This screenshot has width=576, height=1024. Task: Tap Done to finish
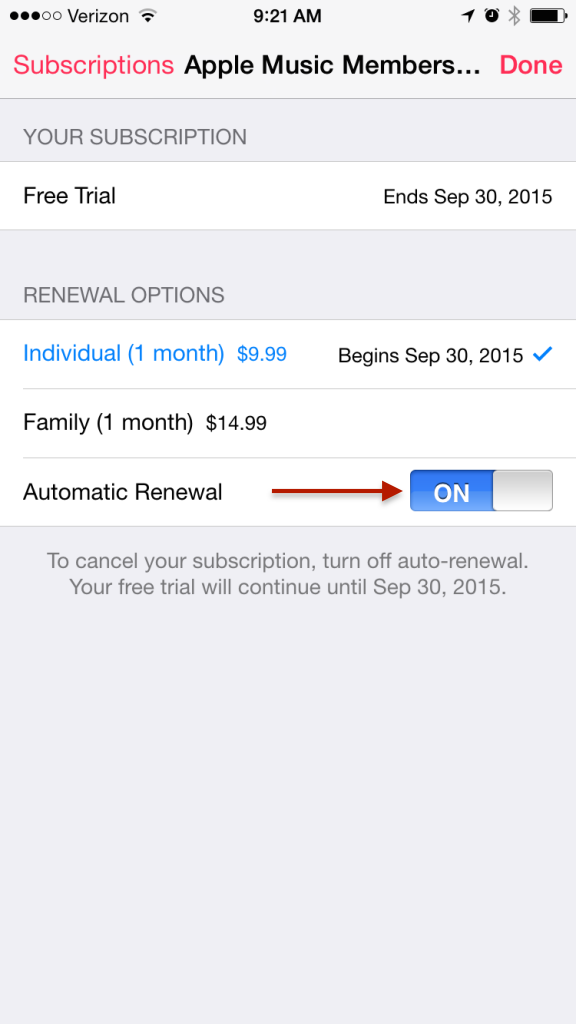tap(531, 65)
